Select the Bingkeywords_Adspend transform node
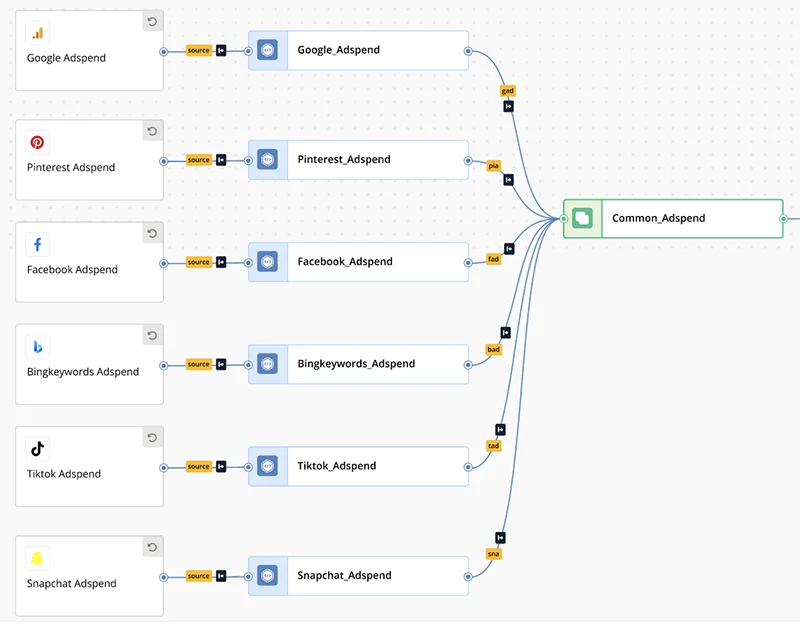Viewport: 800px width, 625px height. point(358,364)
